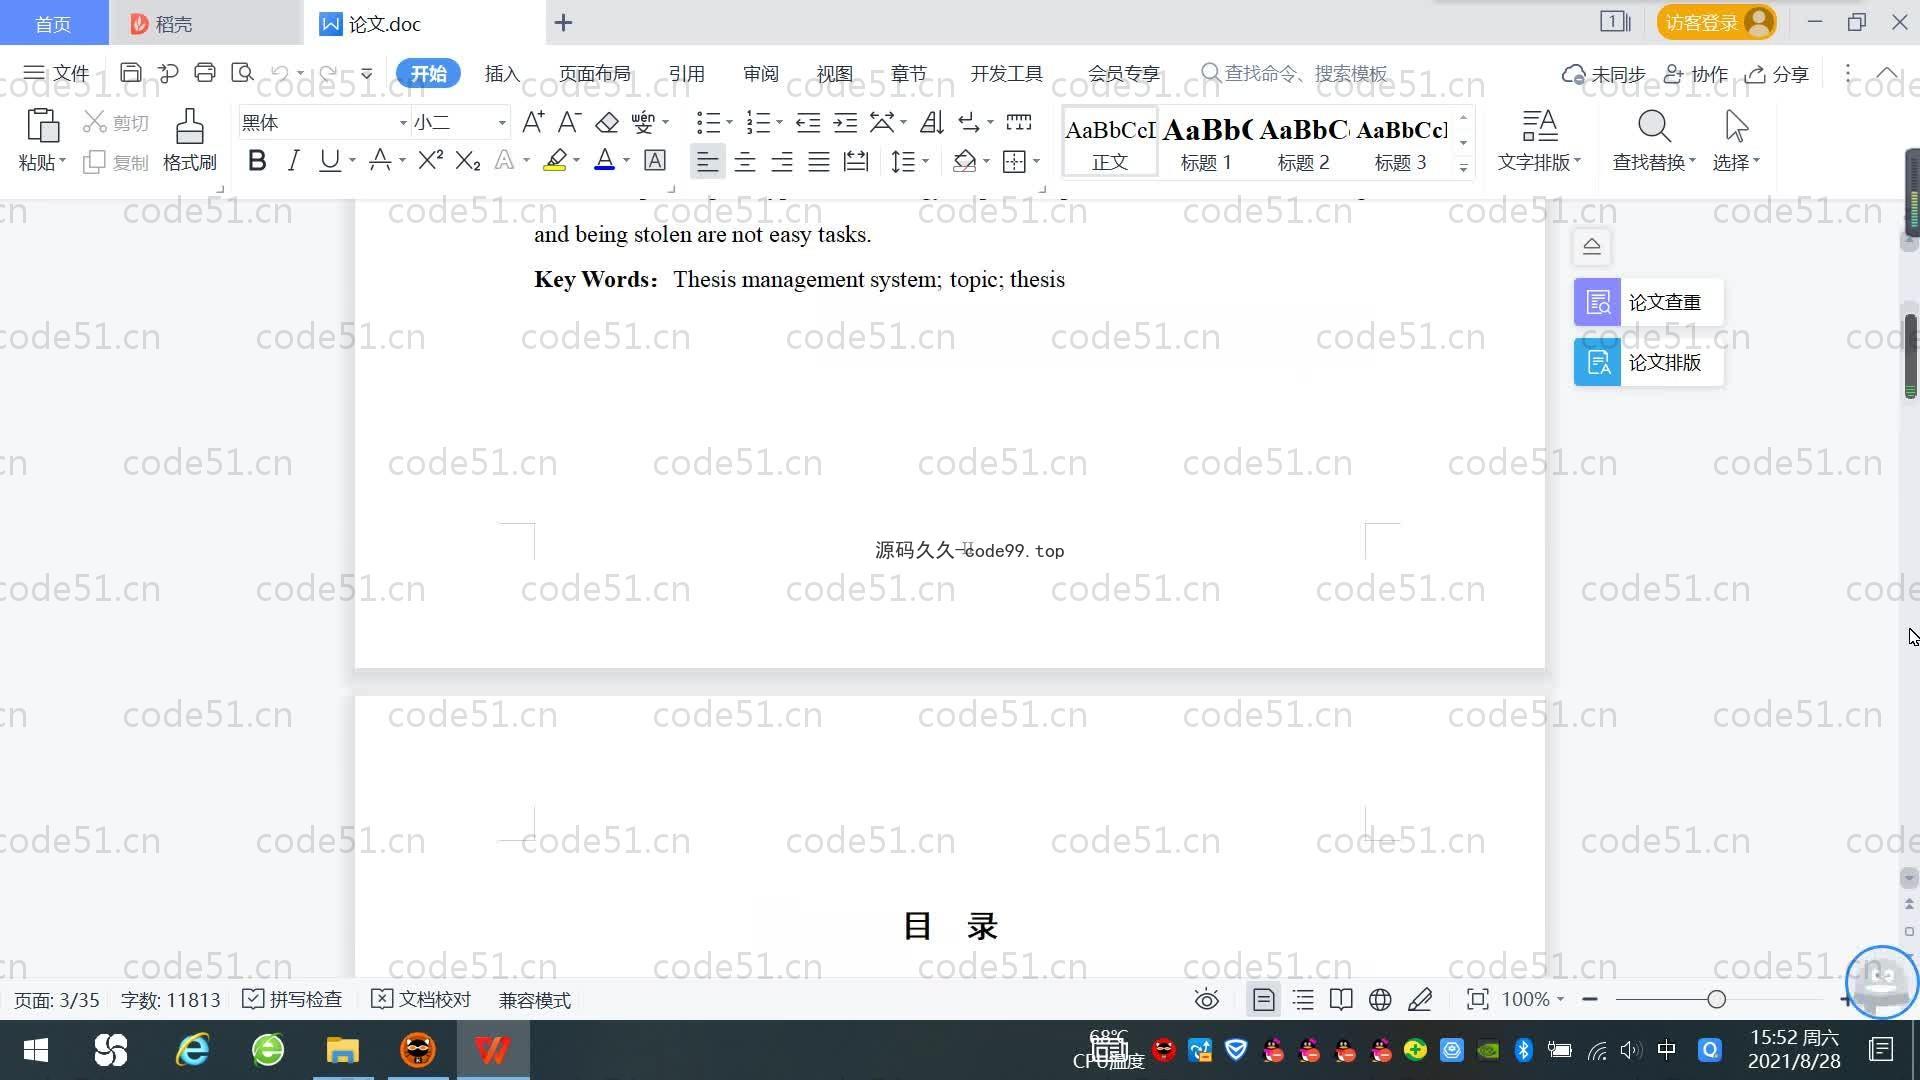Open the Review (审阅) tab

point(760,74)
